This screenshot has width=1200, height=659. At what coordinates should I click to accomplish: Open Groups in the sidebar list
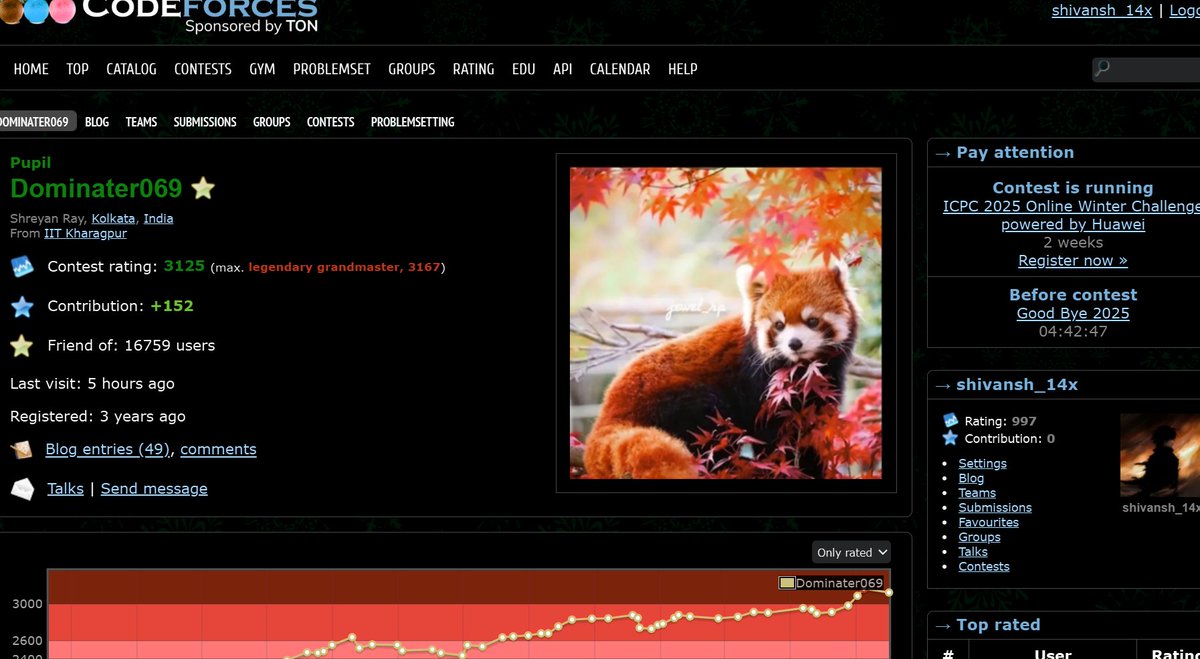point(979,537)
